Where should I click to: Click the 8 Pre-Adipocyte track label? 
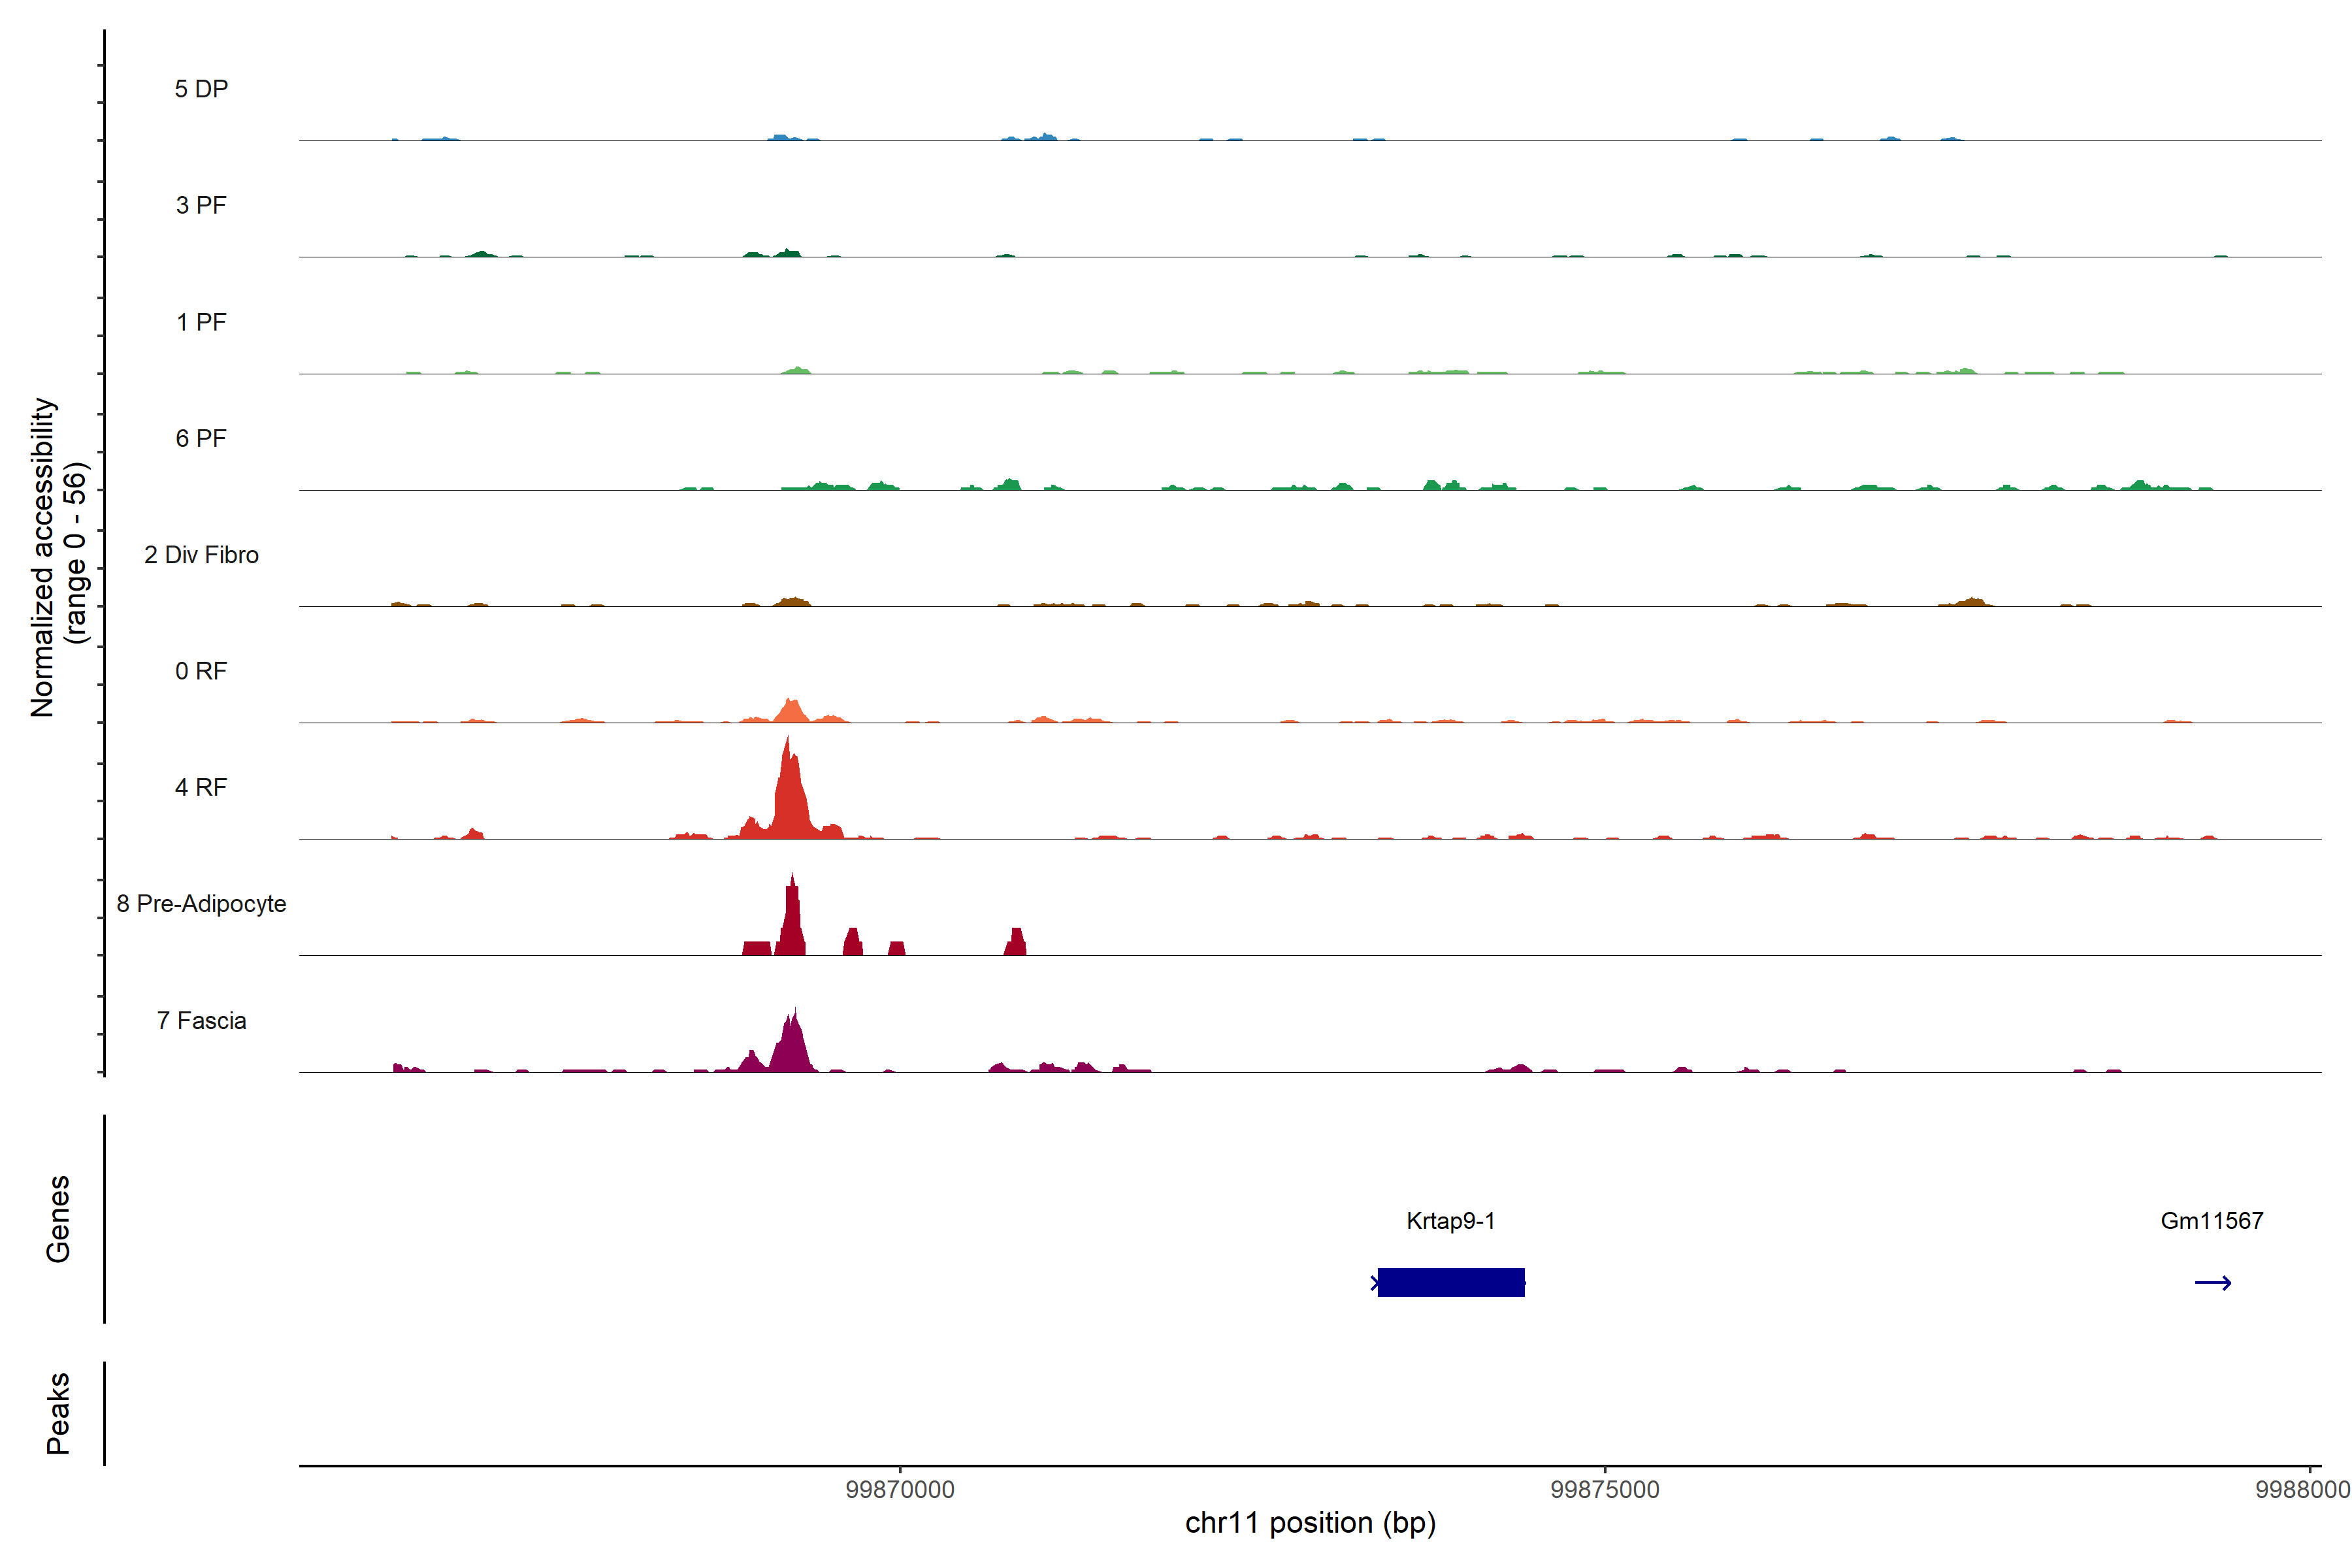tap(201, 903)
